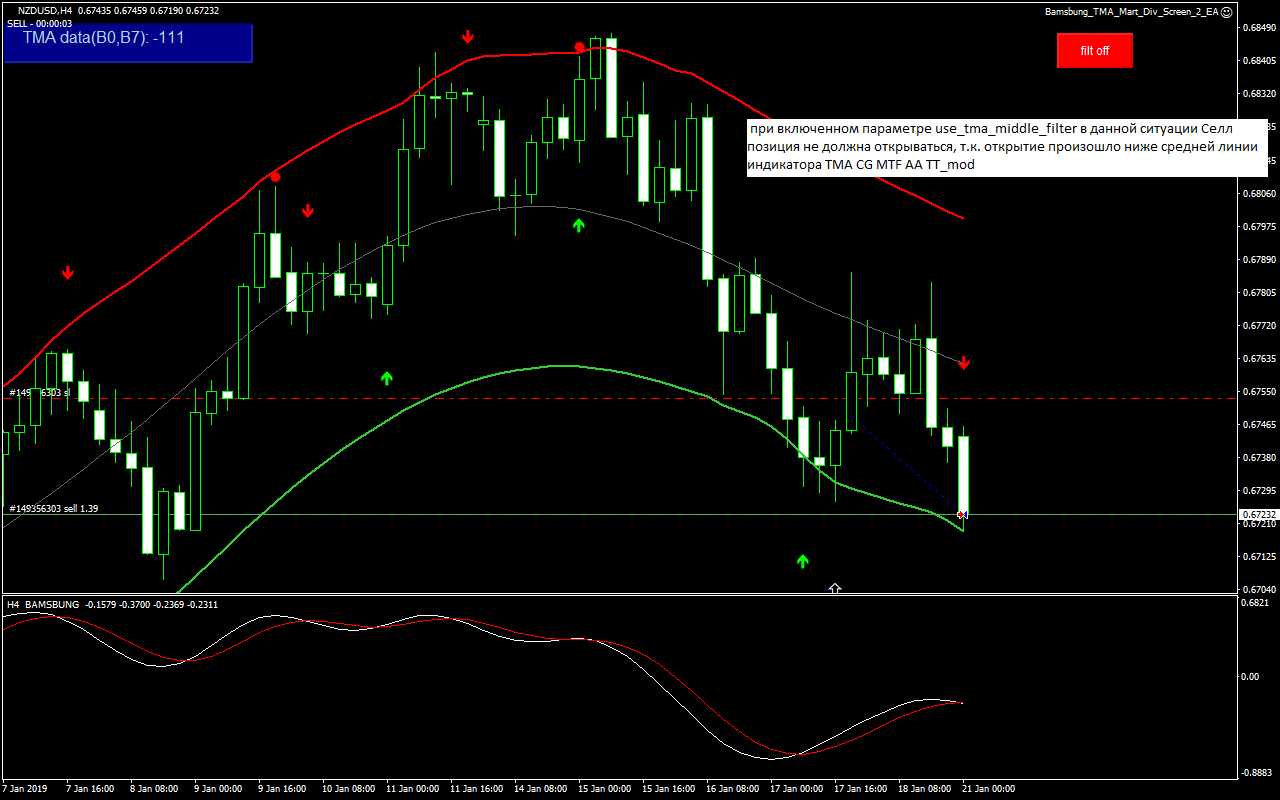Click the 0.6821 indicator scale value

(1256, 603)
